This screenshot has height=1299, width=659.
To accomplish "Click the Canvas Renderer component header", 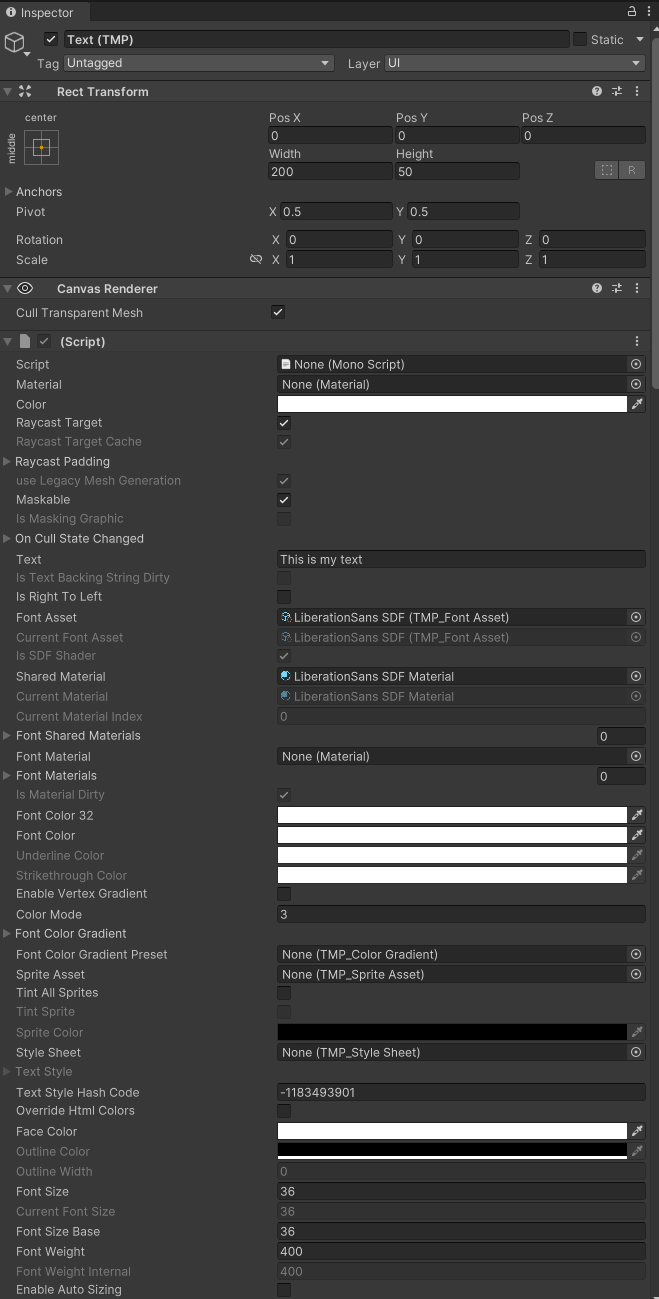I will [107, 288].
